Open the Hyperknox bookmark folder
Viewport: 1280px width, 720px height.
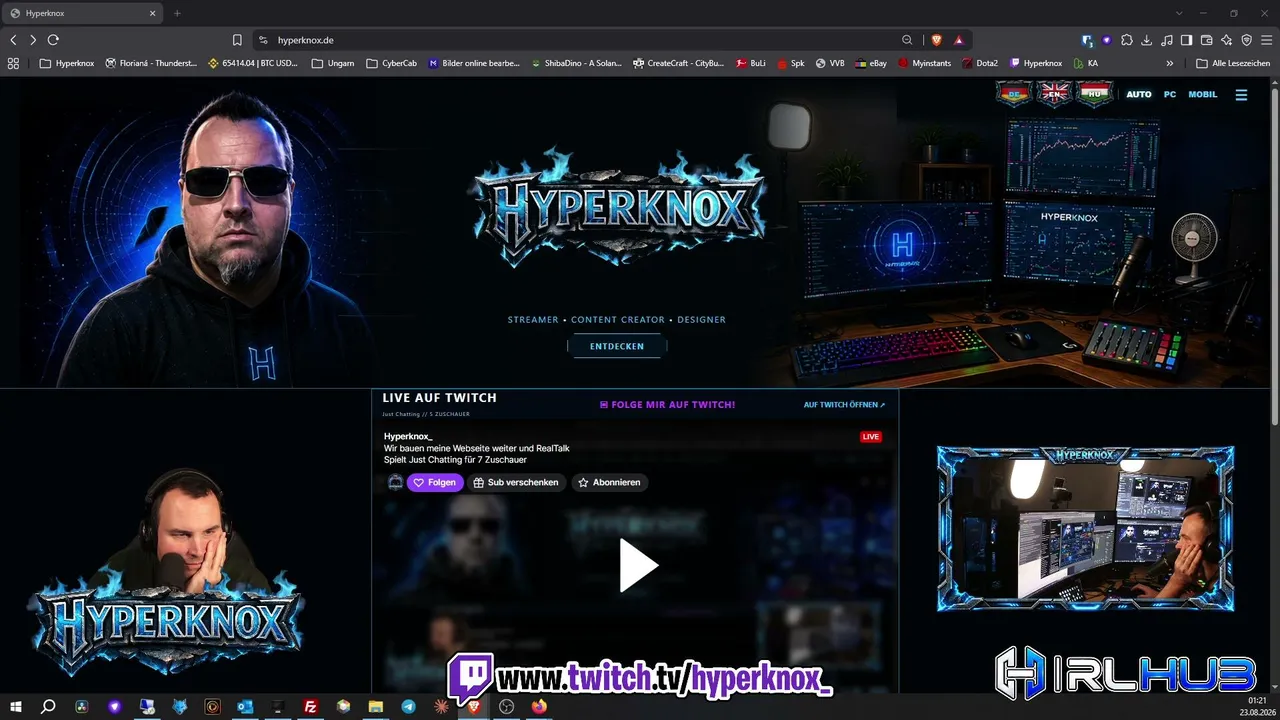[x=67, y=63]
